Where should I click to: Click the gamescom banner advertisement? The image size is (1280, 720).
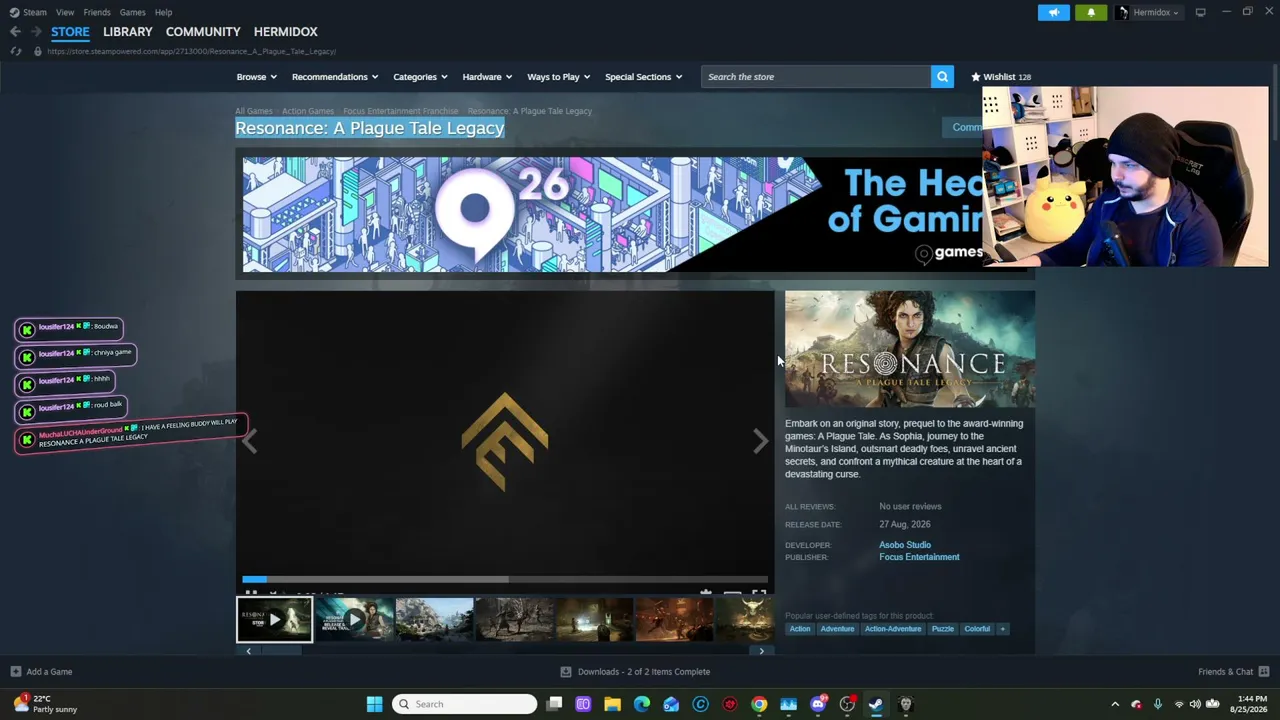[612, 214]
